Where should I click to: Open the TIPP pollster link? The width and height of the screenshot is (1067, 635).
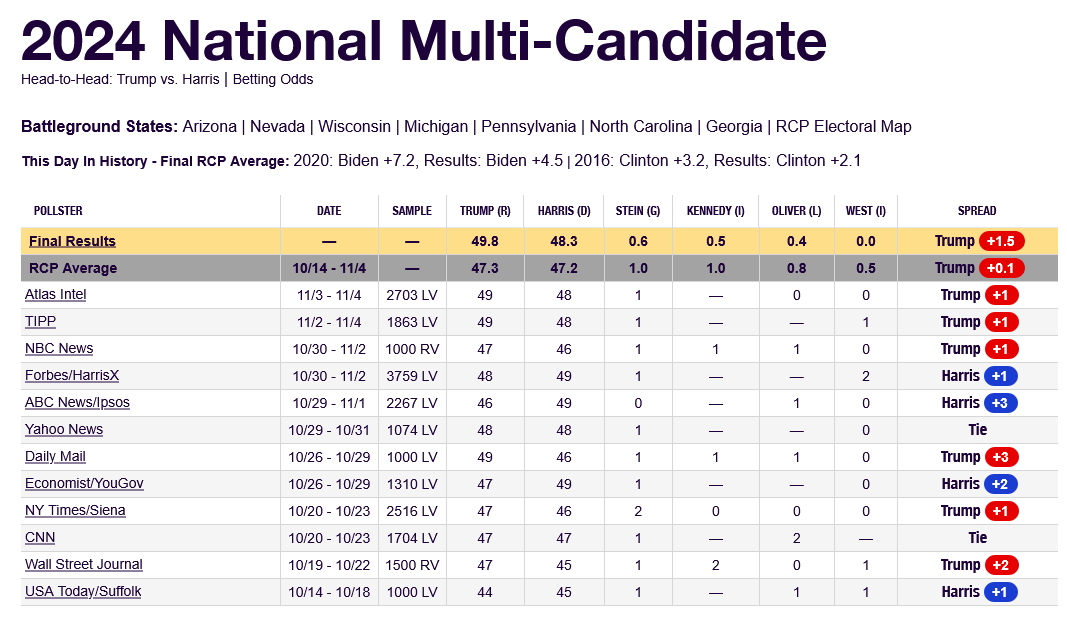coord(42,322)
